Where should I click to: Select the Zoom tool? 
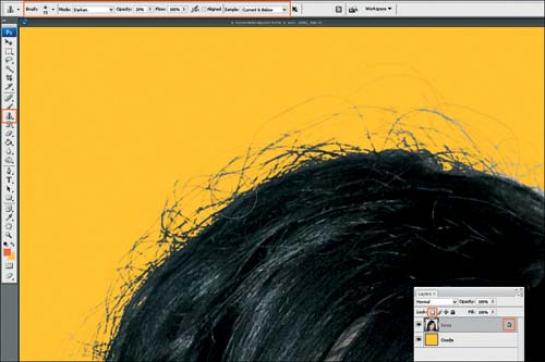(x=9, y=236)
